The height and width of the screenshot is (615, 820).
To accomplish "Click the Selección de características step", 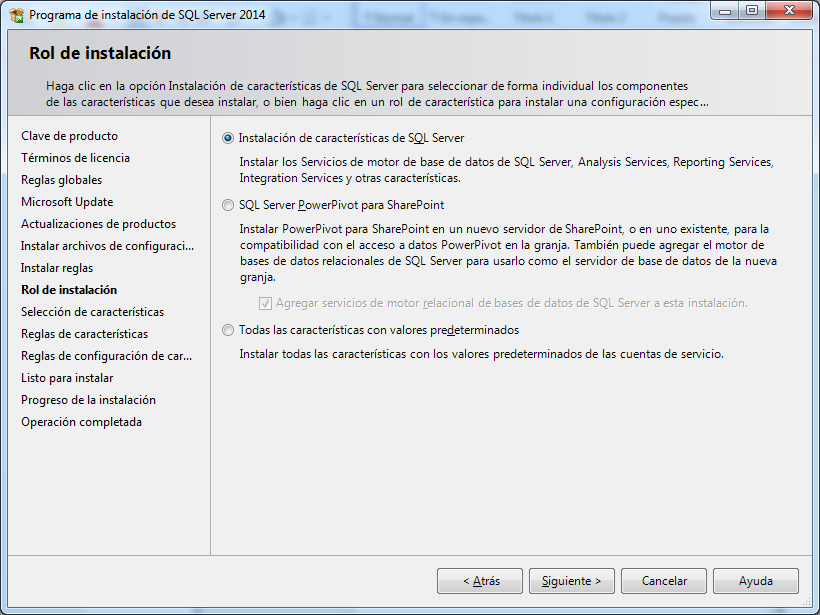I will (93, 312).
